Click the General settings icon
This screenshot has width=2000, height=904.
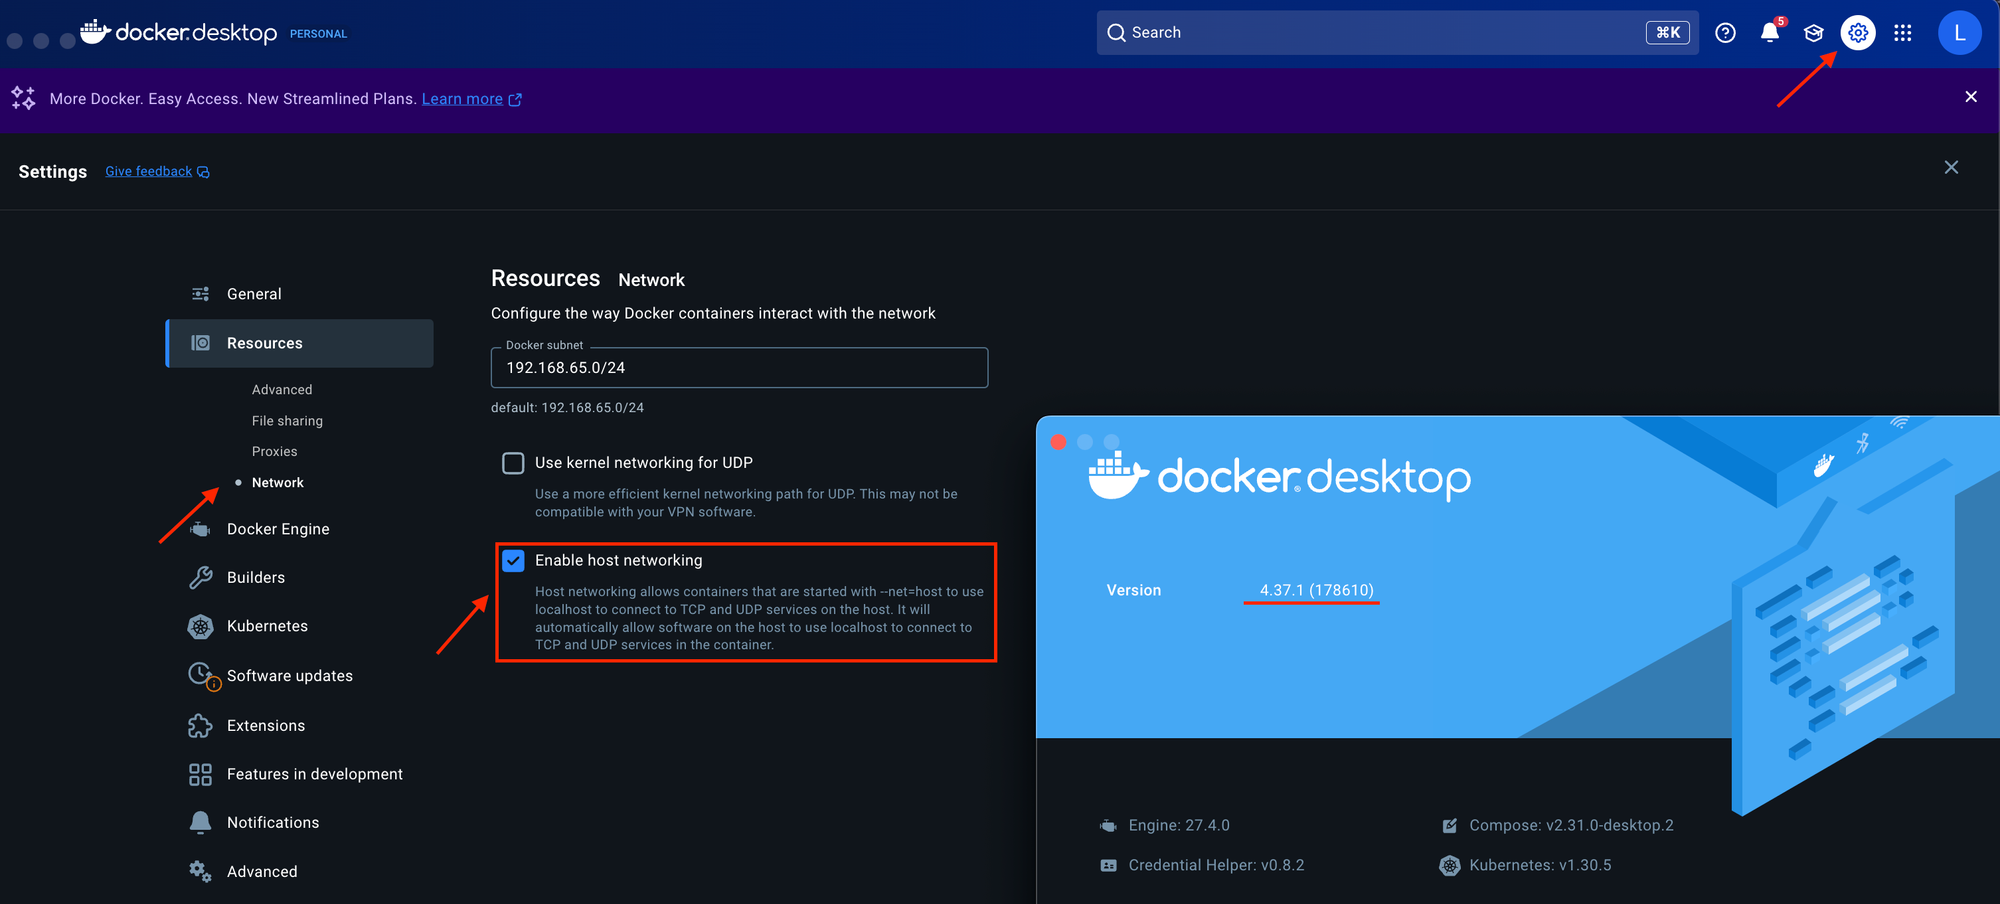click(201, 294)
